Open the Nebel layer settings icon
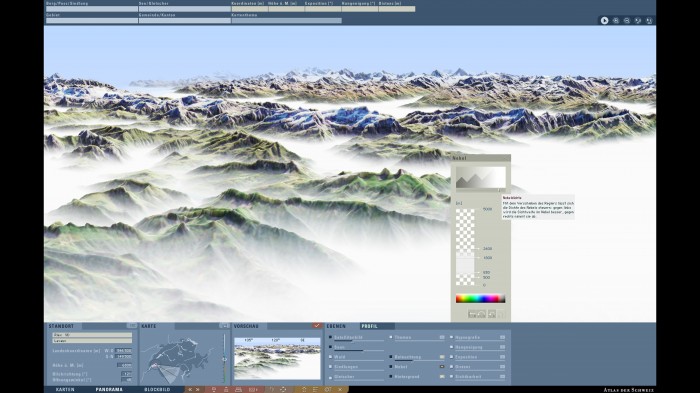Viewport: 700px width, 393px height. pos(442,367)
